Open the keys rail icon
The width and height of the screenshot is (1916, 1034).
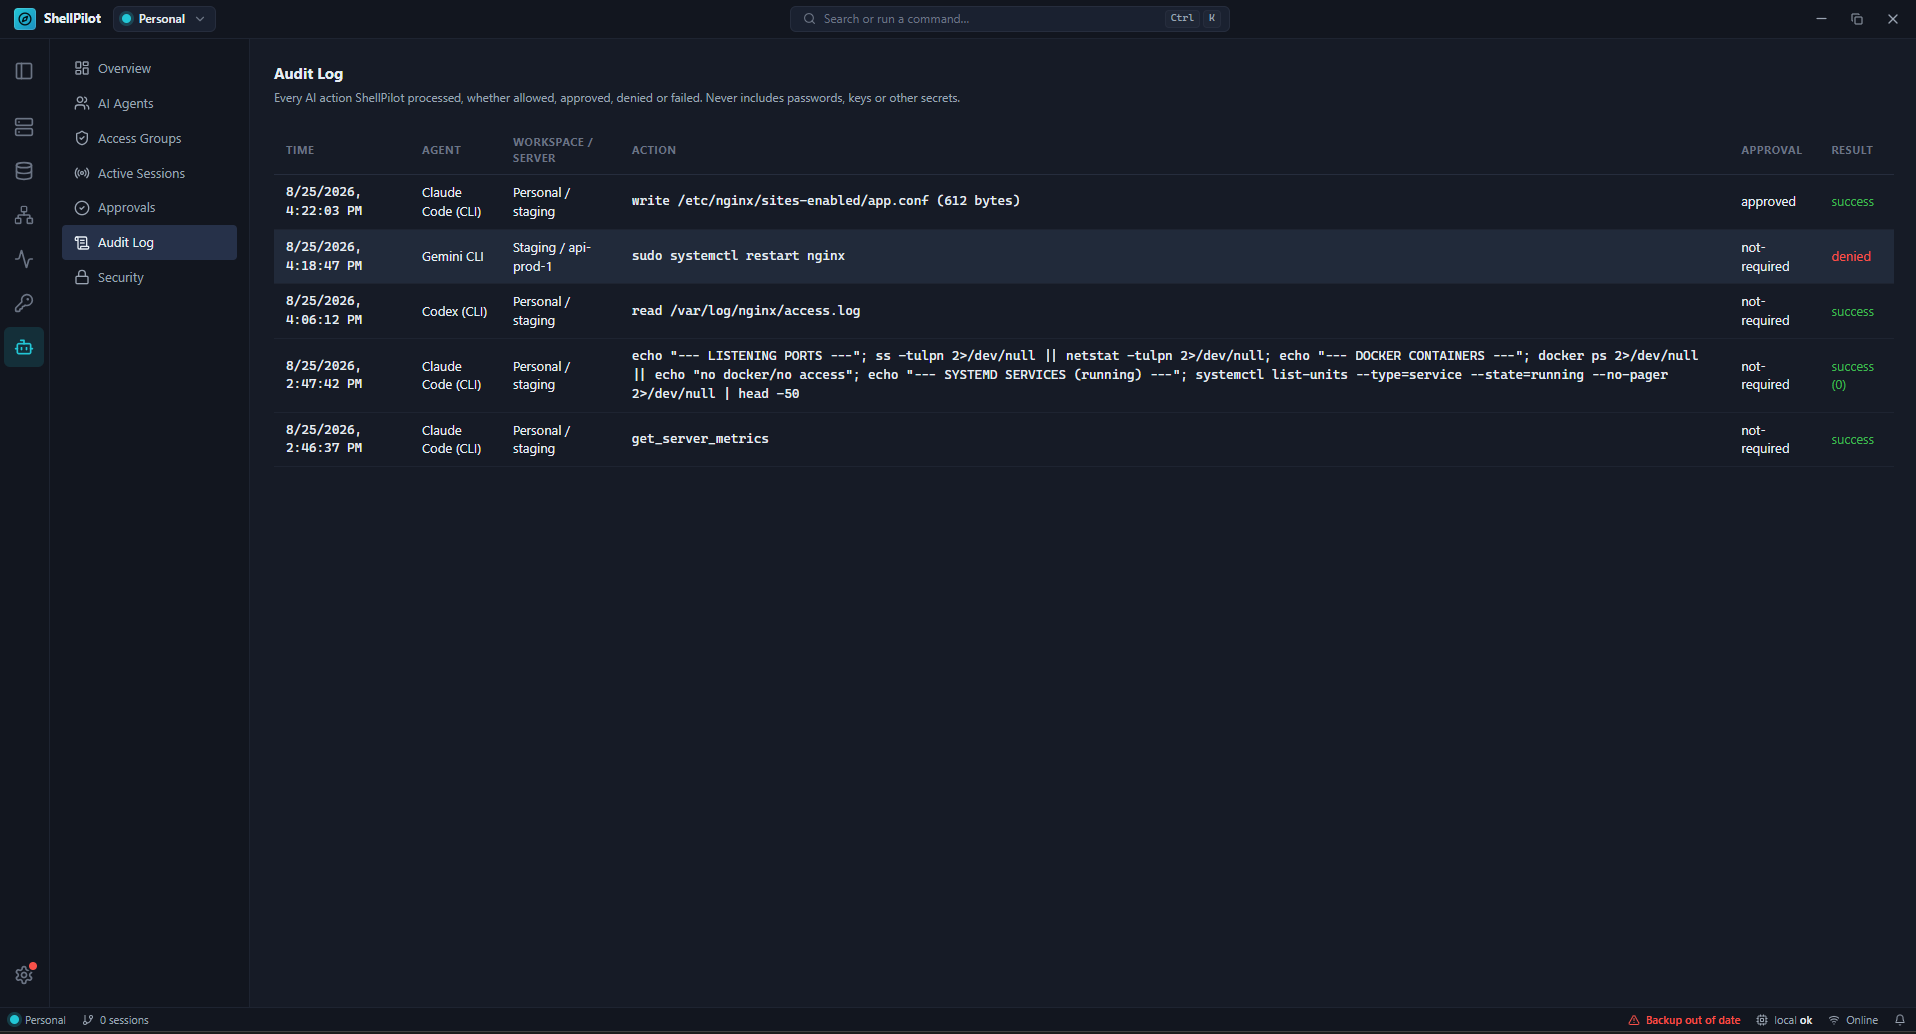[24, 303]
